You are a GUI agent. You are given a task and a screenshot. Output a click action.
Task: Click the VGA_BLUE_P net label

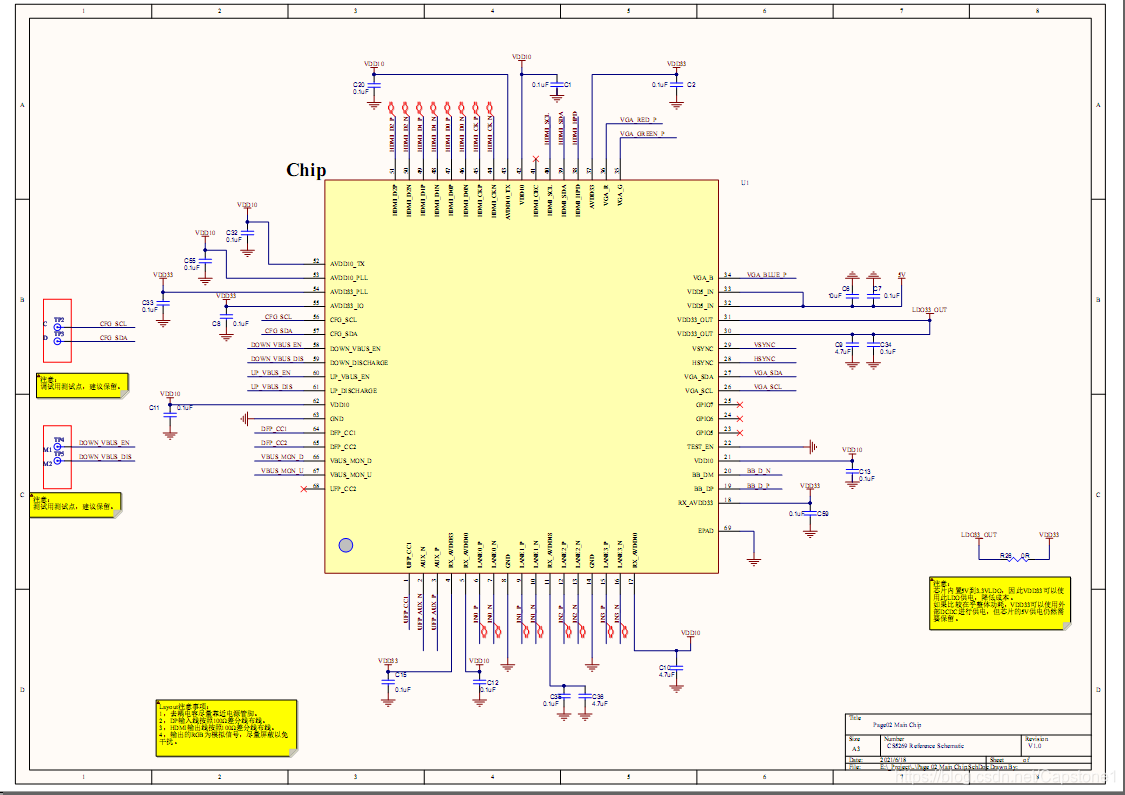coord(766,275)
